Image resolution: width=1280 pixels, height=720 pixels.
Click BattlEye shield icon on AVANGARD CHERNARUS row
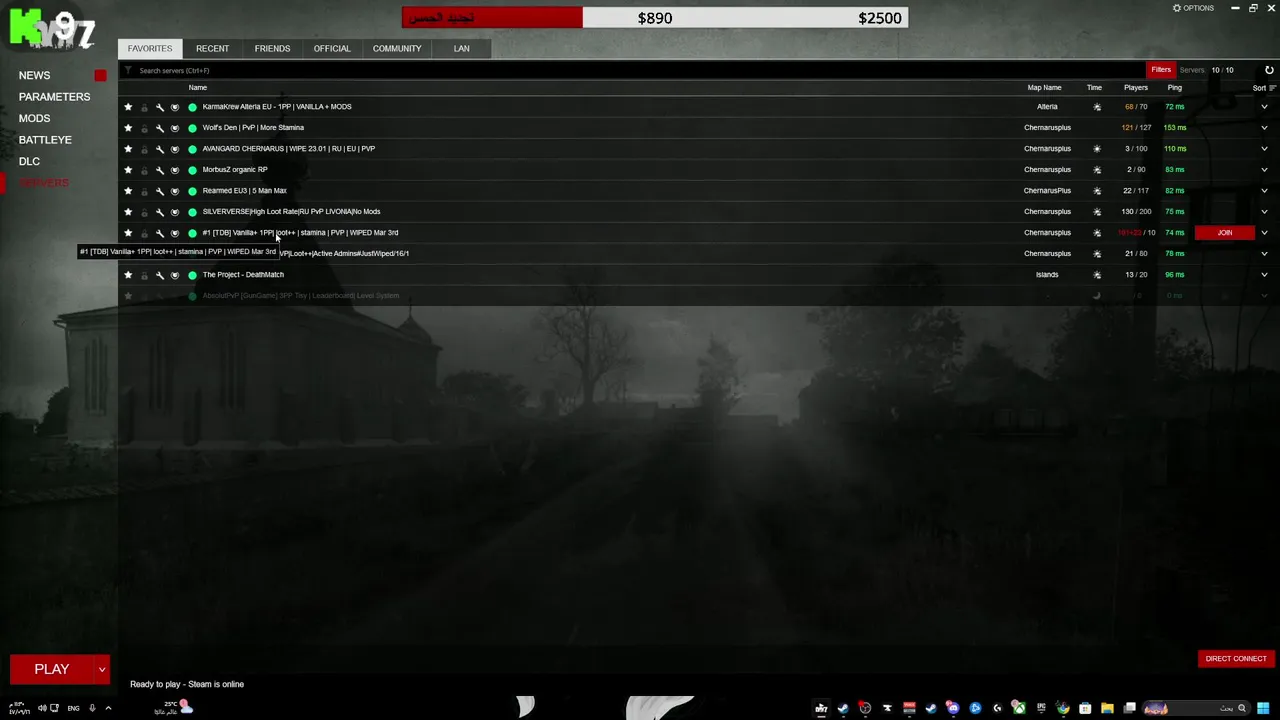click(x=175, y=149)
